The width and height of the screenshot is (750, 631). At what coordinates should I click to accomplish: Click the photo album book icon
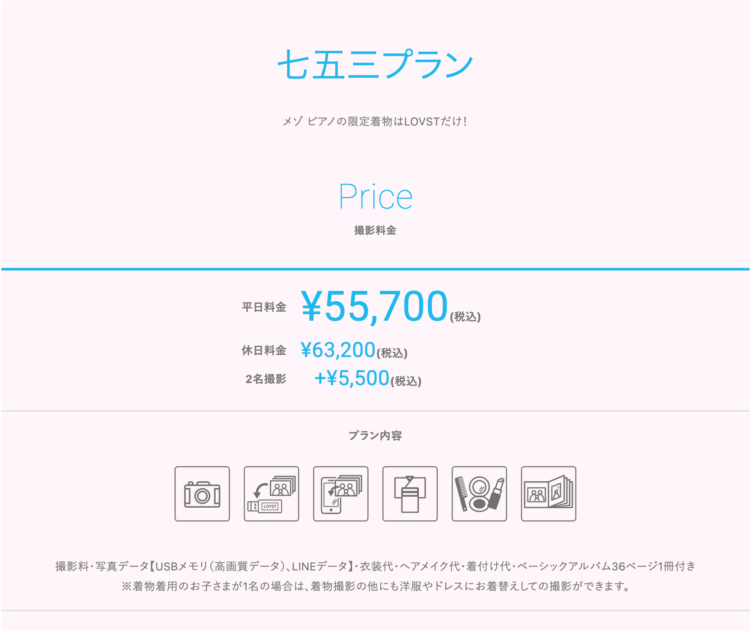point(548,494)
